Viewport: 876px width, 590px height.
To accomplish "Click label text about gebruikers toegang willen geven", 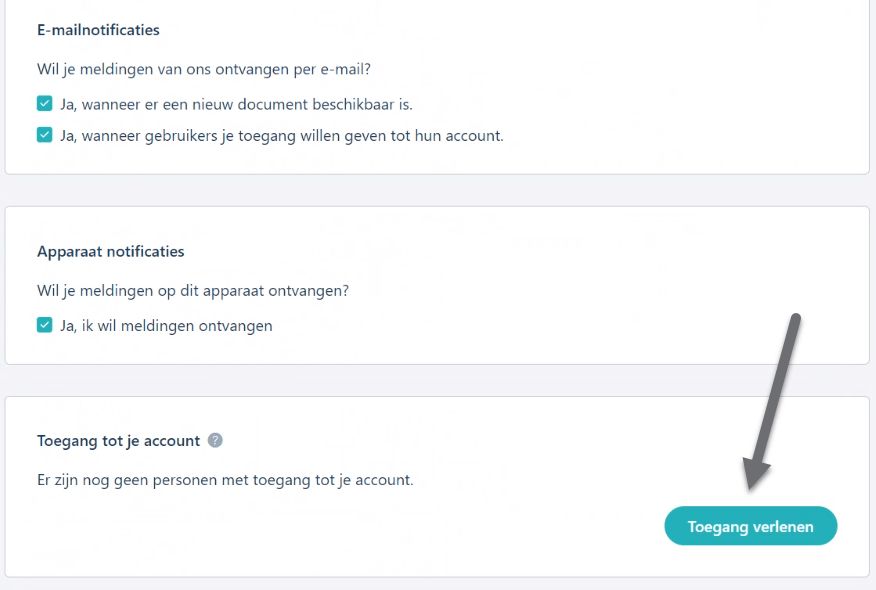I will coord(282,136).
